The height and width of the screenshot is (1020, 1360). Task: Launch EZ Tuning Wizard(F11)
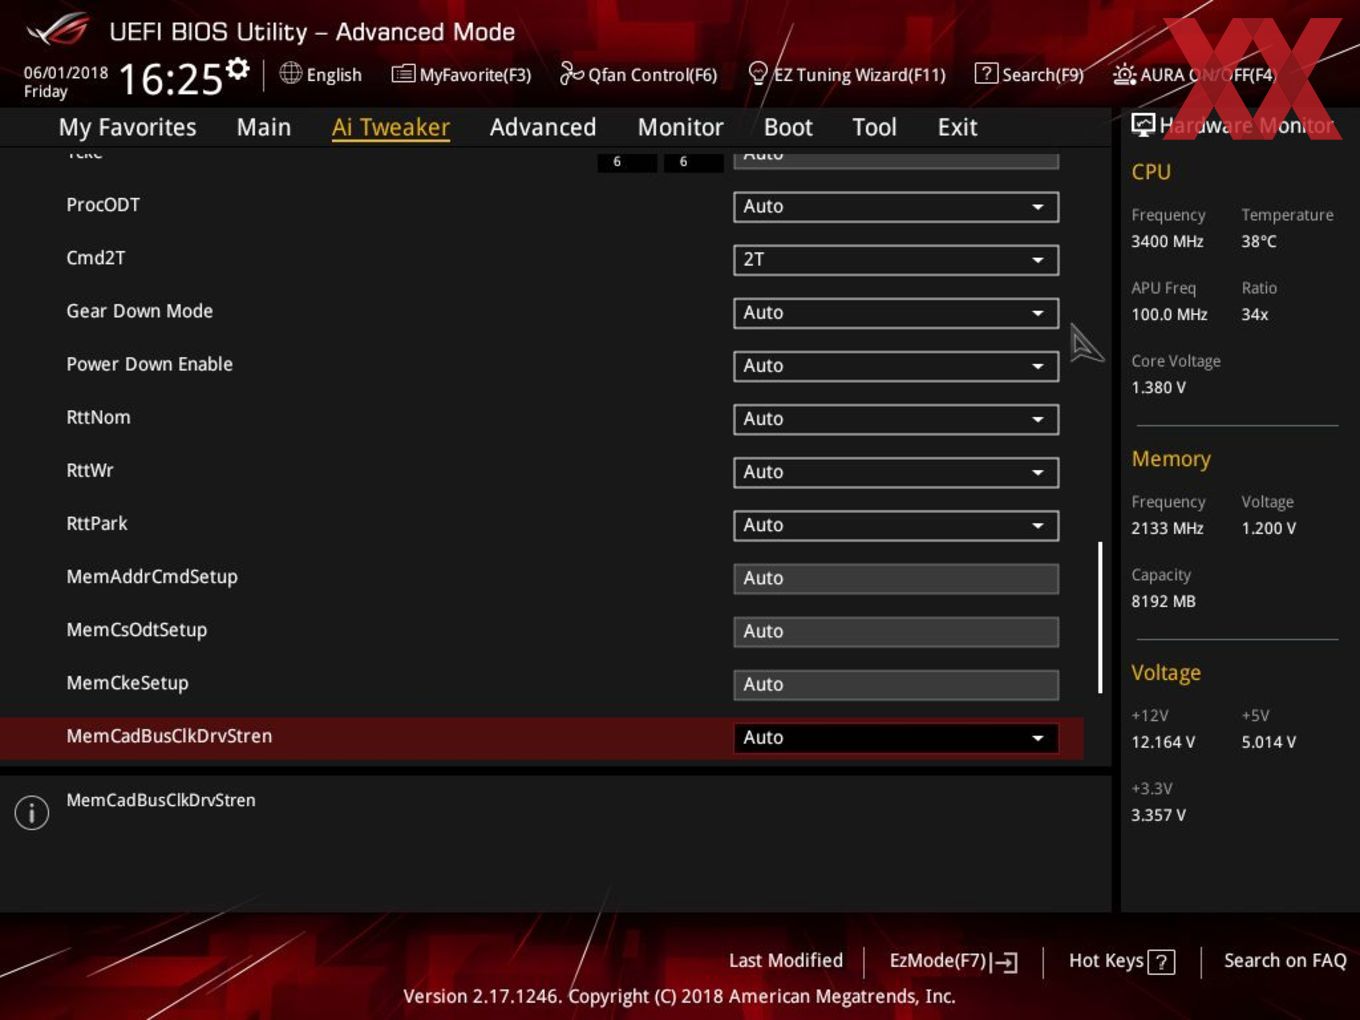(846, 74)
